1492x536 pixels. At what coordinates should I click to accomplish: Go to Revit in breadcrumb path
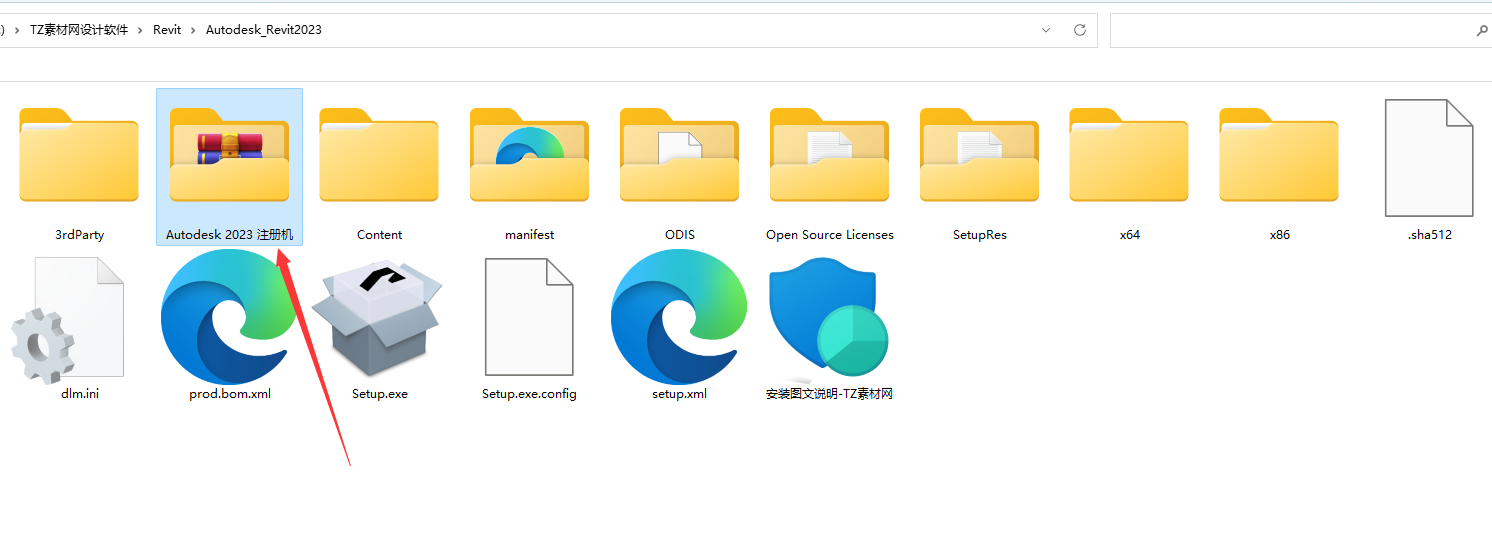(167, 30)
